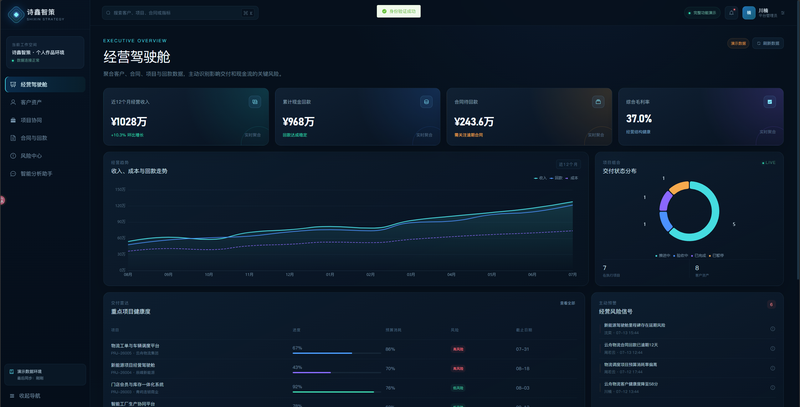Open 客户资产 in the sidebar

45,103
